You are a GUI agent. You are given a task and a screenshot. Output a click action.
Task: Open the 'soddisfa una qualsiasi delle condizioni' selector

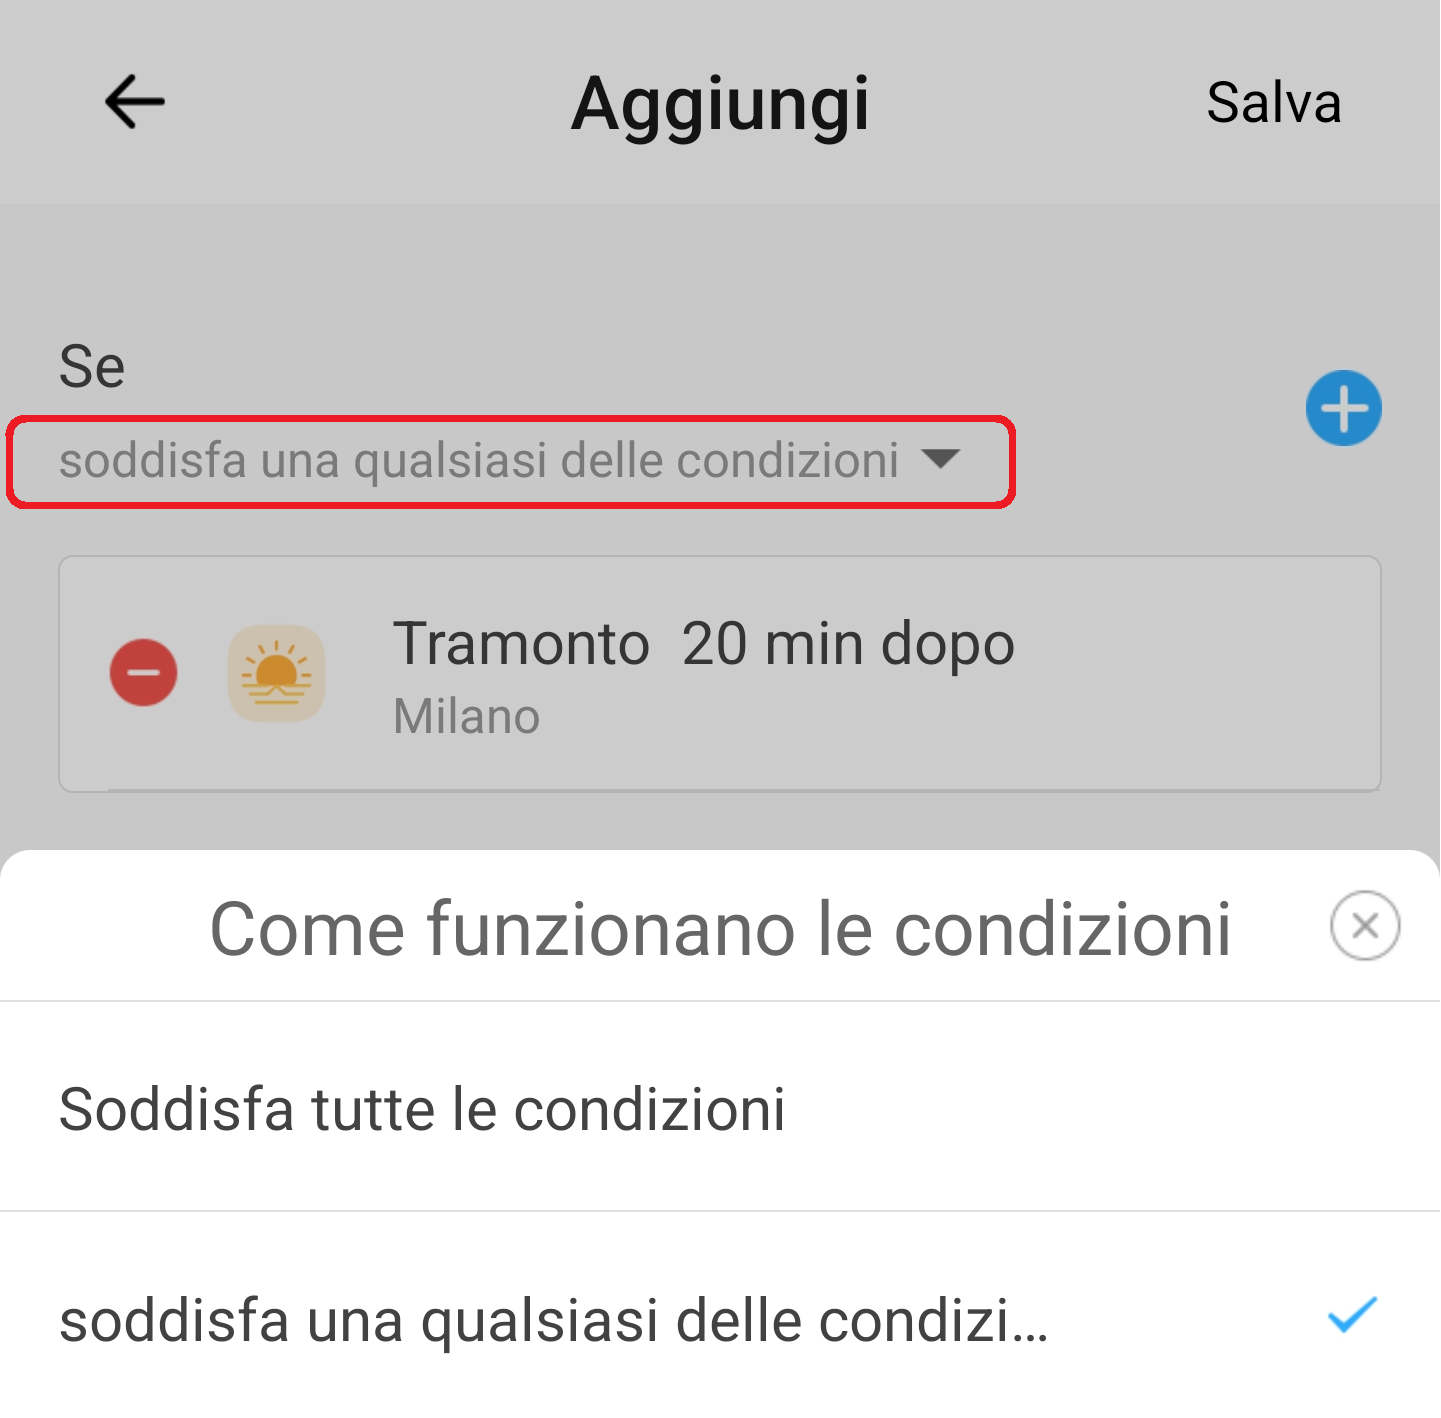click(x=510, y=462)
